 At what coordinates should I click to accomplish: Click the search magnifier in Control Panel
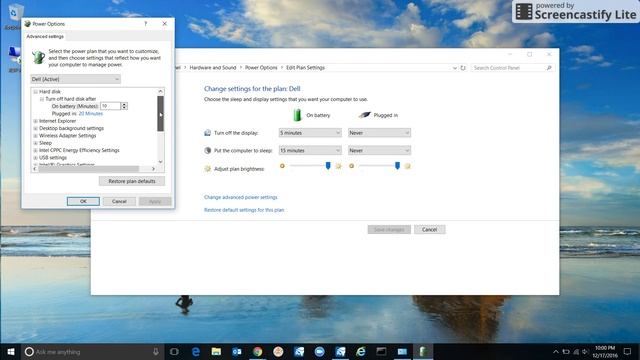tap(549, 68)
